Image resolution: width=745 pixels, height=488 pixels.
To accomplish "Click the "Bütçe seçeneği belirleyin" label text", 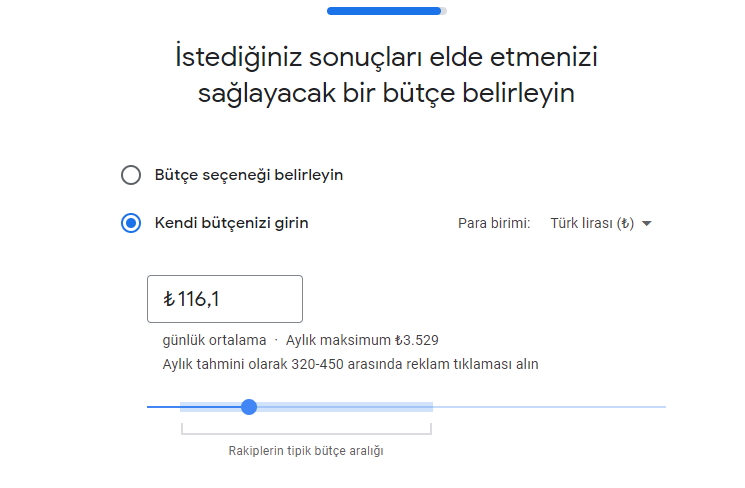I will point(249,175).
